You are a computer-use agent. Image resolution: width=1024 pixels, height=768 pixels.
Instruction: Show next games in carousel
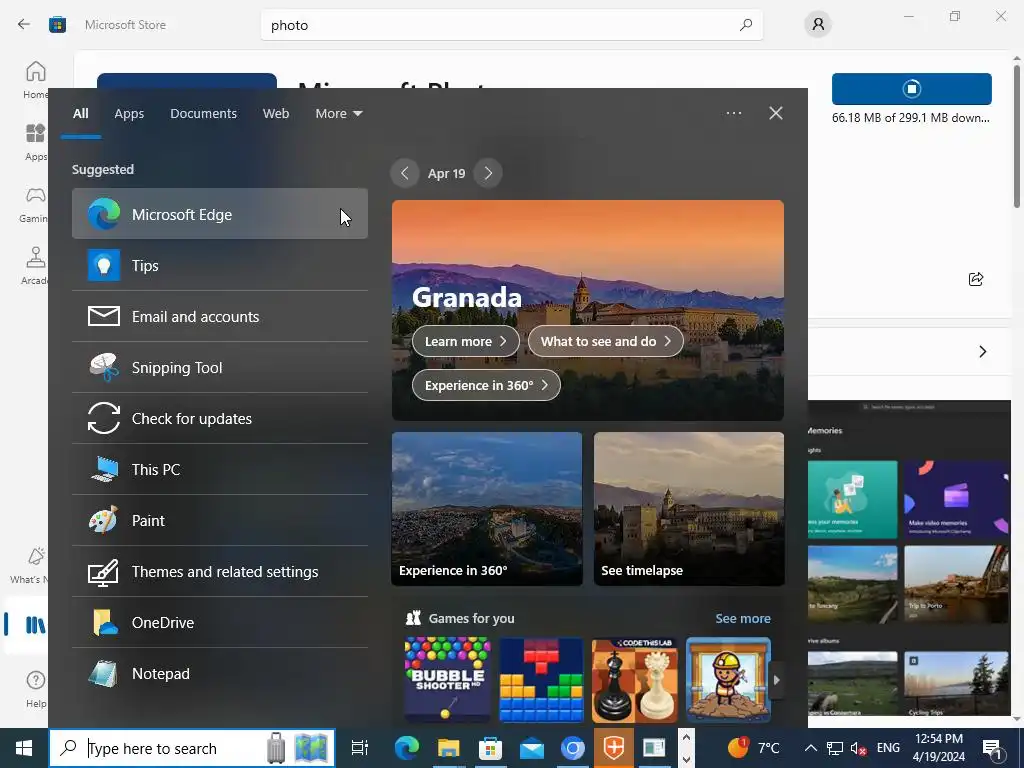[776, 680]
